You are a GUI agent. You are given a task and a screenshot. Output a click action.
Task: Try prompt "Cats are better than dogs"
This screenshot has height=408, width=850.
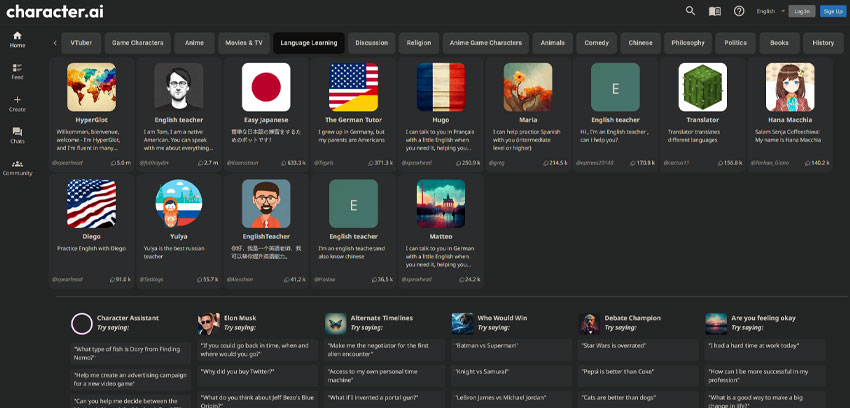click(x=638, y=398)
